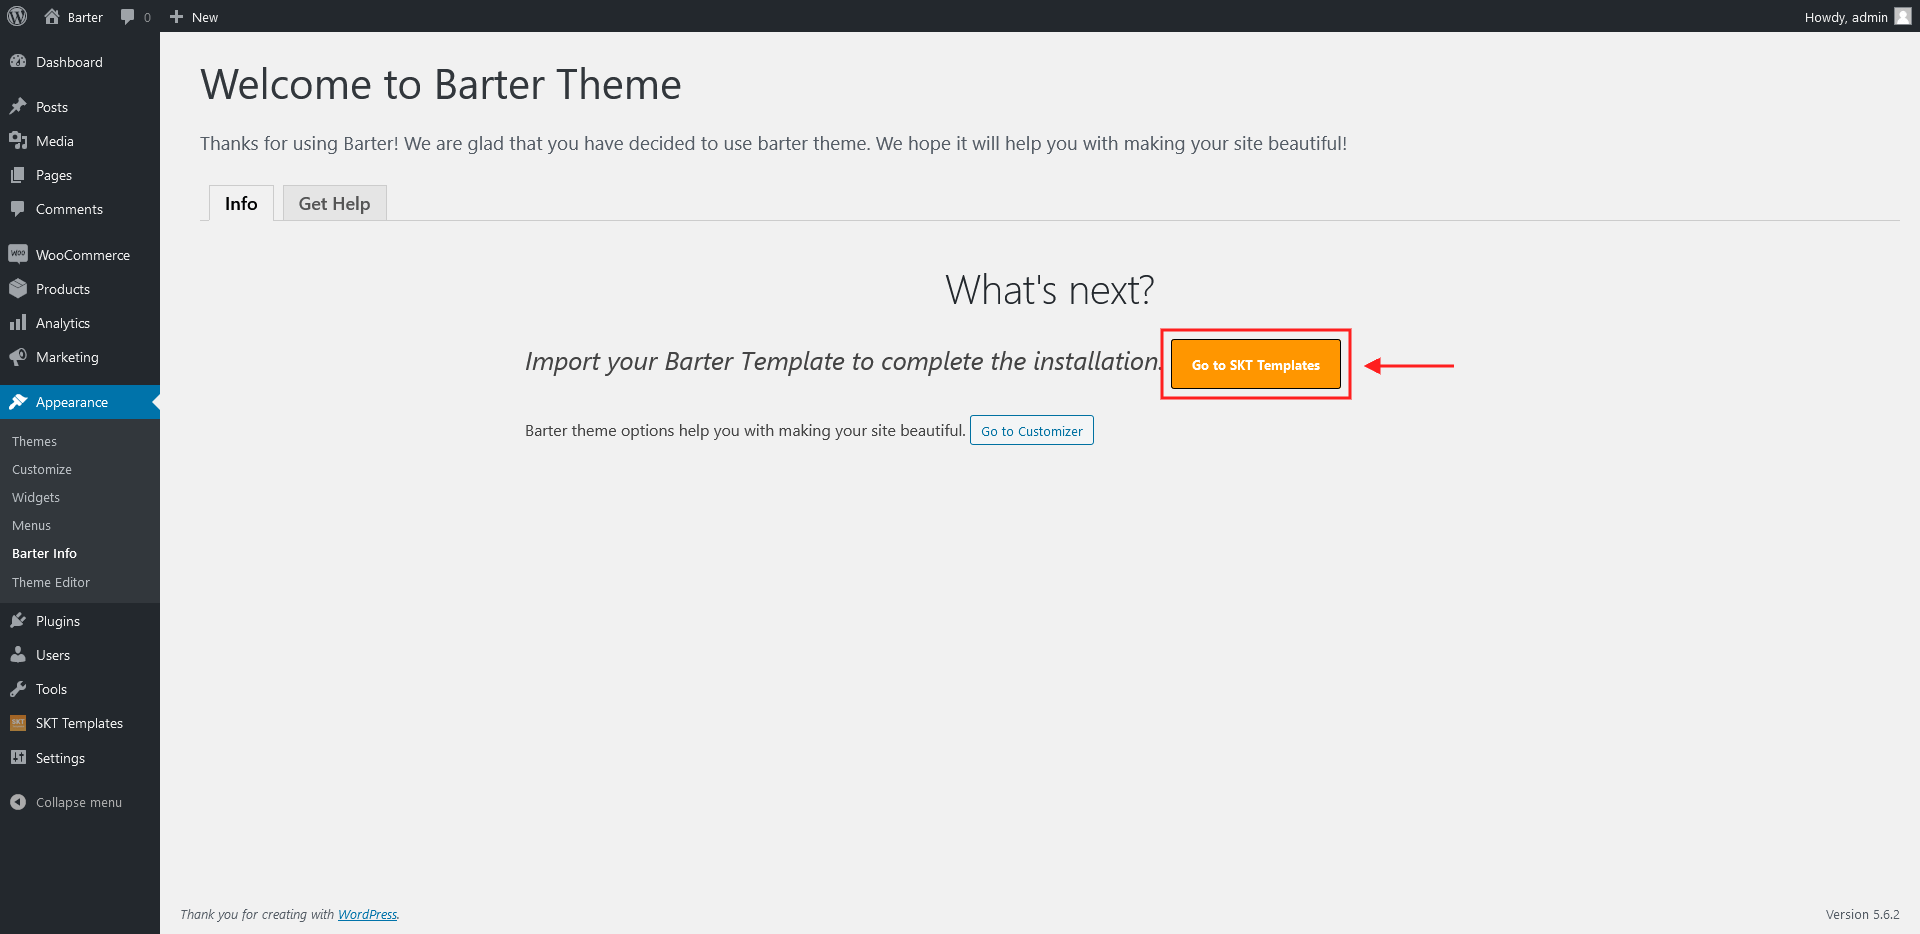Open the Tools menu label
The height and width of the screenshot is (934, 1920).
coord(51,689)
